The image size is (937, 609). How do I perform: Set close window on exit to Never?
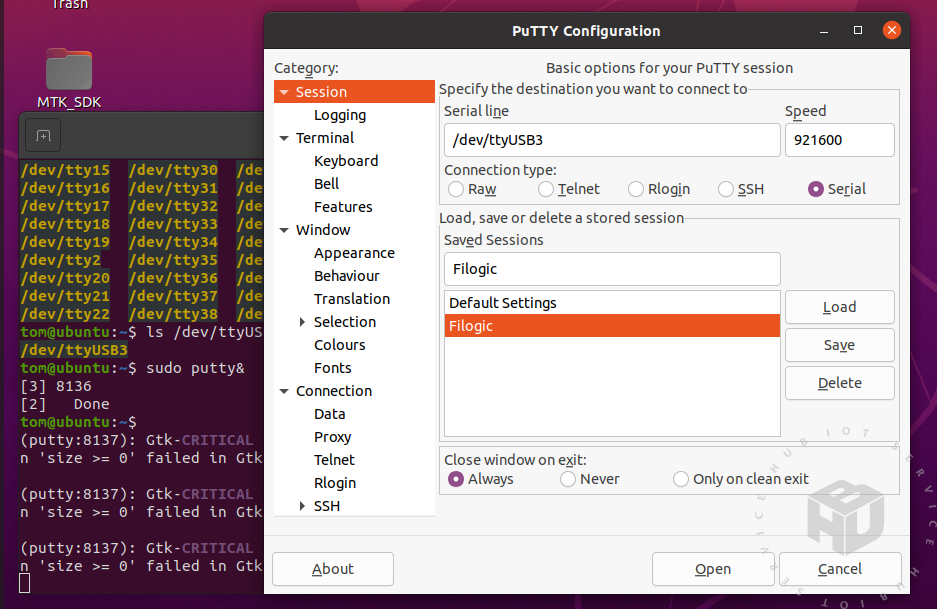[x=568, y=479]
